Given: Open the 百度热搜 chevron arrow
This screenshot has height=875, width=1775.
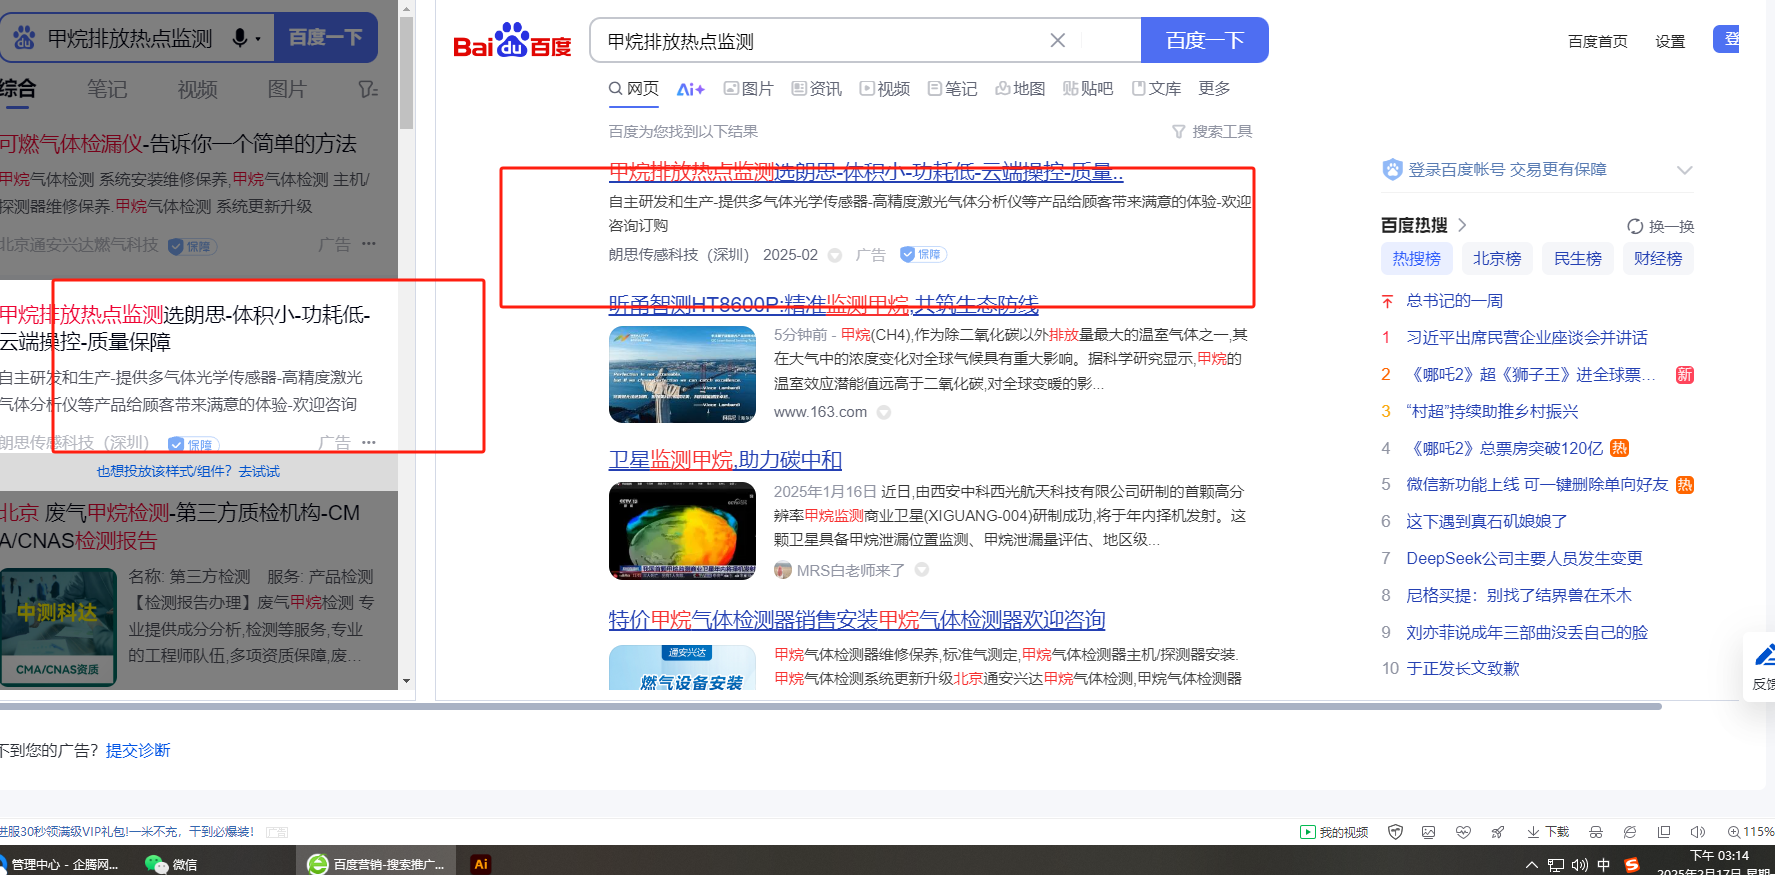Looking at the screenshot, I should coord(1462,225).
